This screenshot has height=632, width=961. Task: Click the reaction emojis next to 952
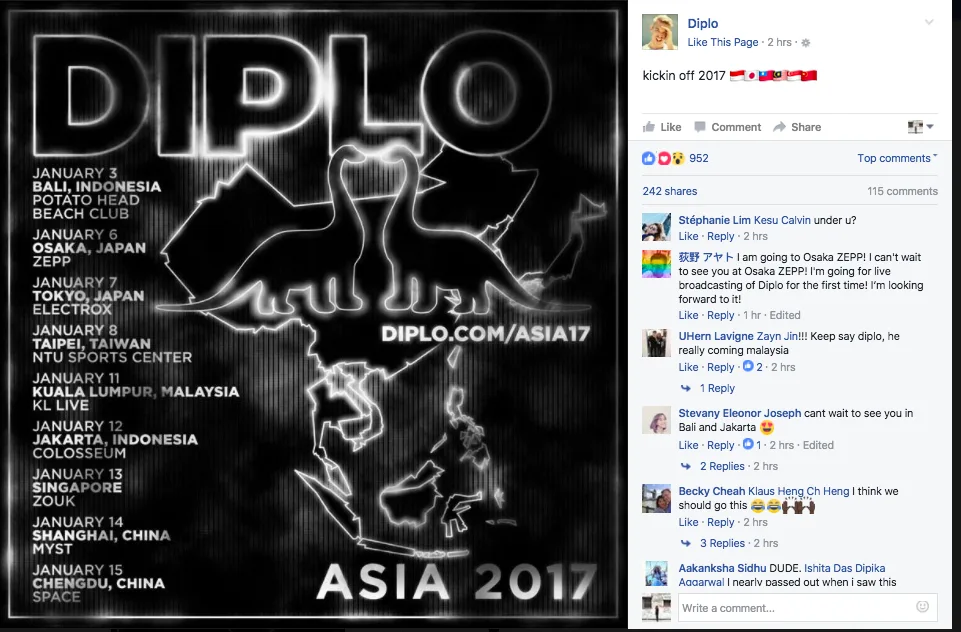[663, 158]
